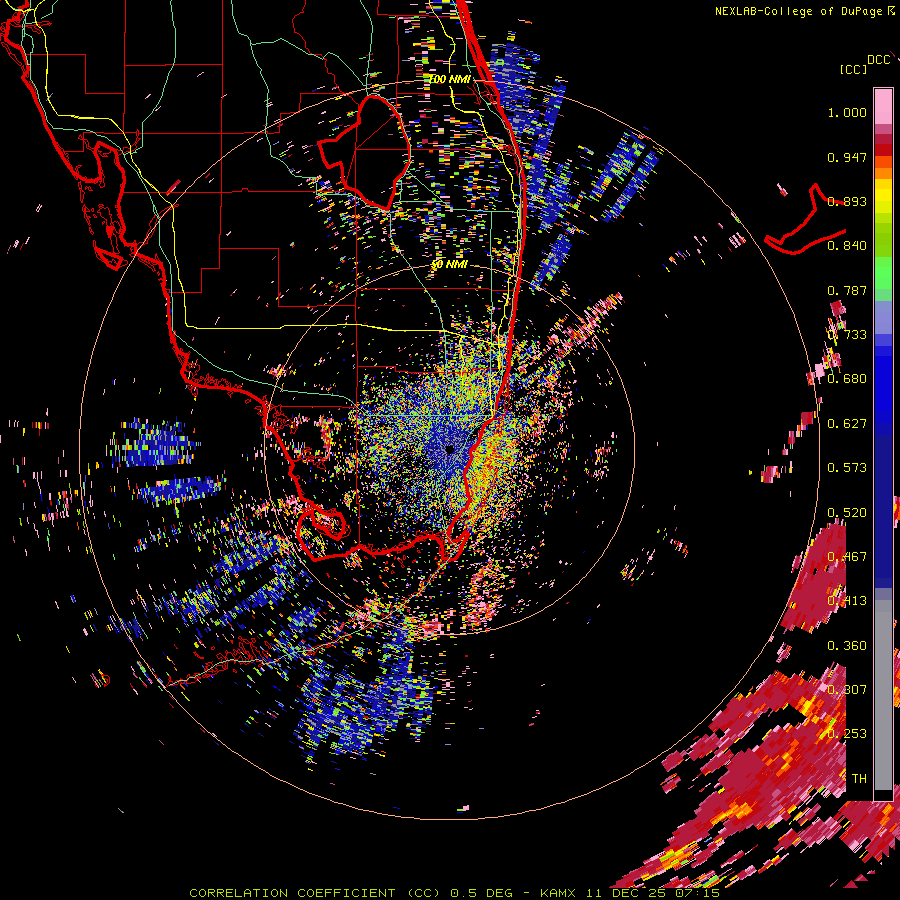900x900 pixels.
Task: Pick the bright green segment of color bar
Action: click(x=883, y=273)
